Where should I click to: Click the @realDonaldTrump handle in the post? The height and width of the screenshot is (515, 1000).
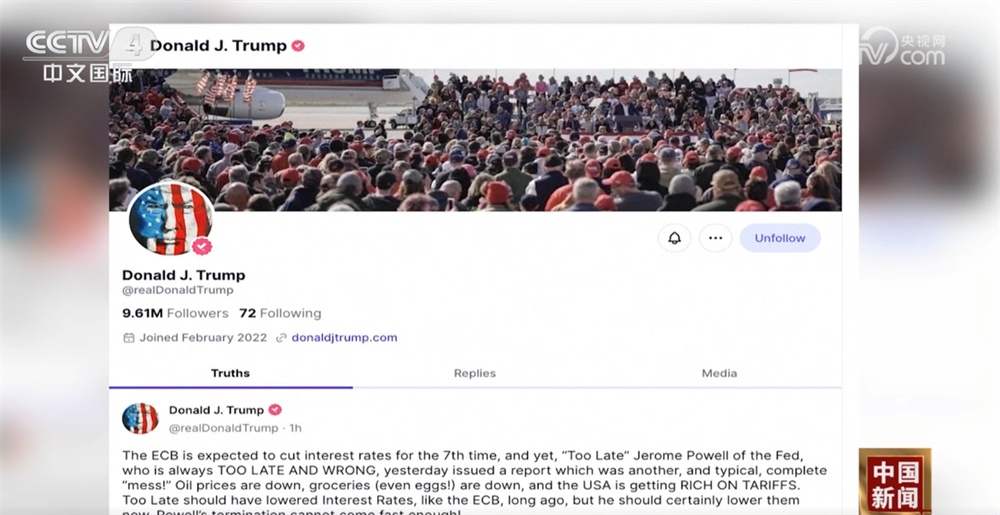tap(223, 428)
